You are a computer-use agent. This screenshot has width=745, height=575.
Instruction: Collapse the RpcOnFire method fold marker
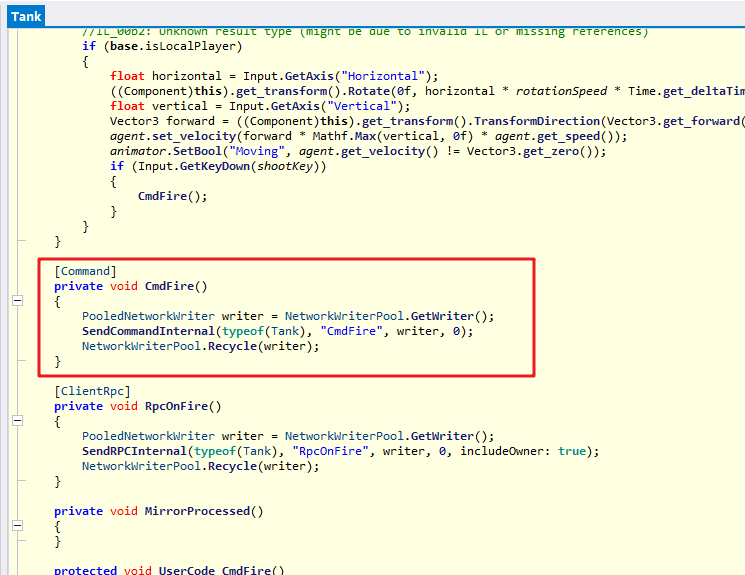[x=18, y=421]
